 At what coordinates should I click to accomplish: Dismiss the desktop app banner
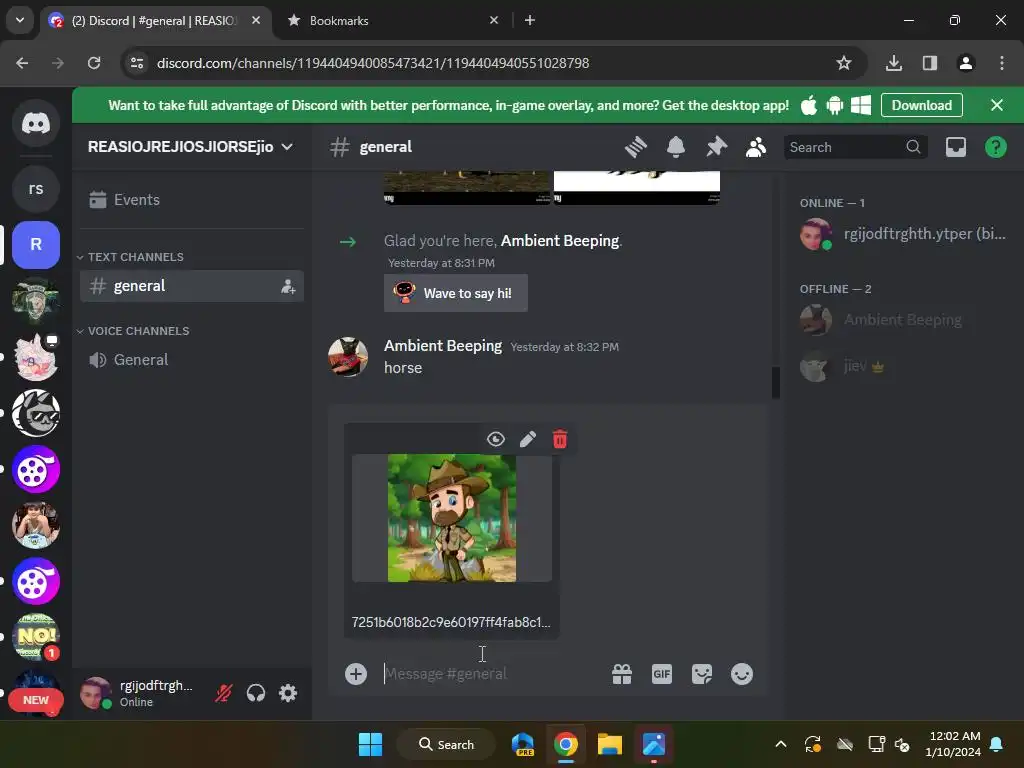[997, 105]
